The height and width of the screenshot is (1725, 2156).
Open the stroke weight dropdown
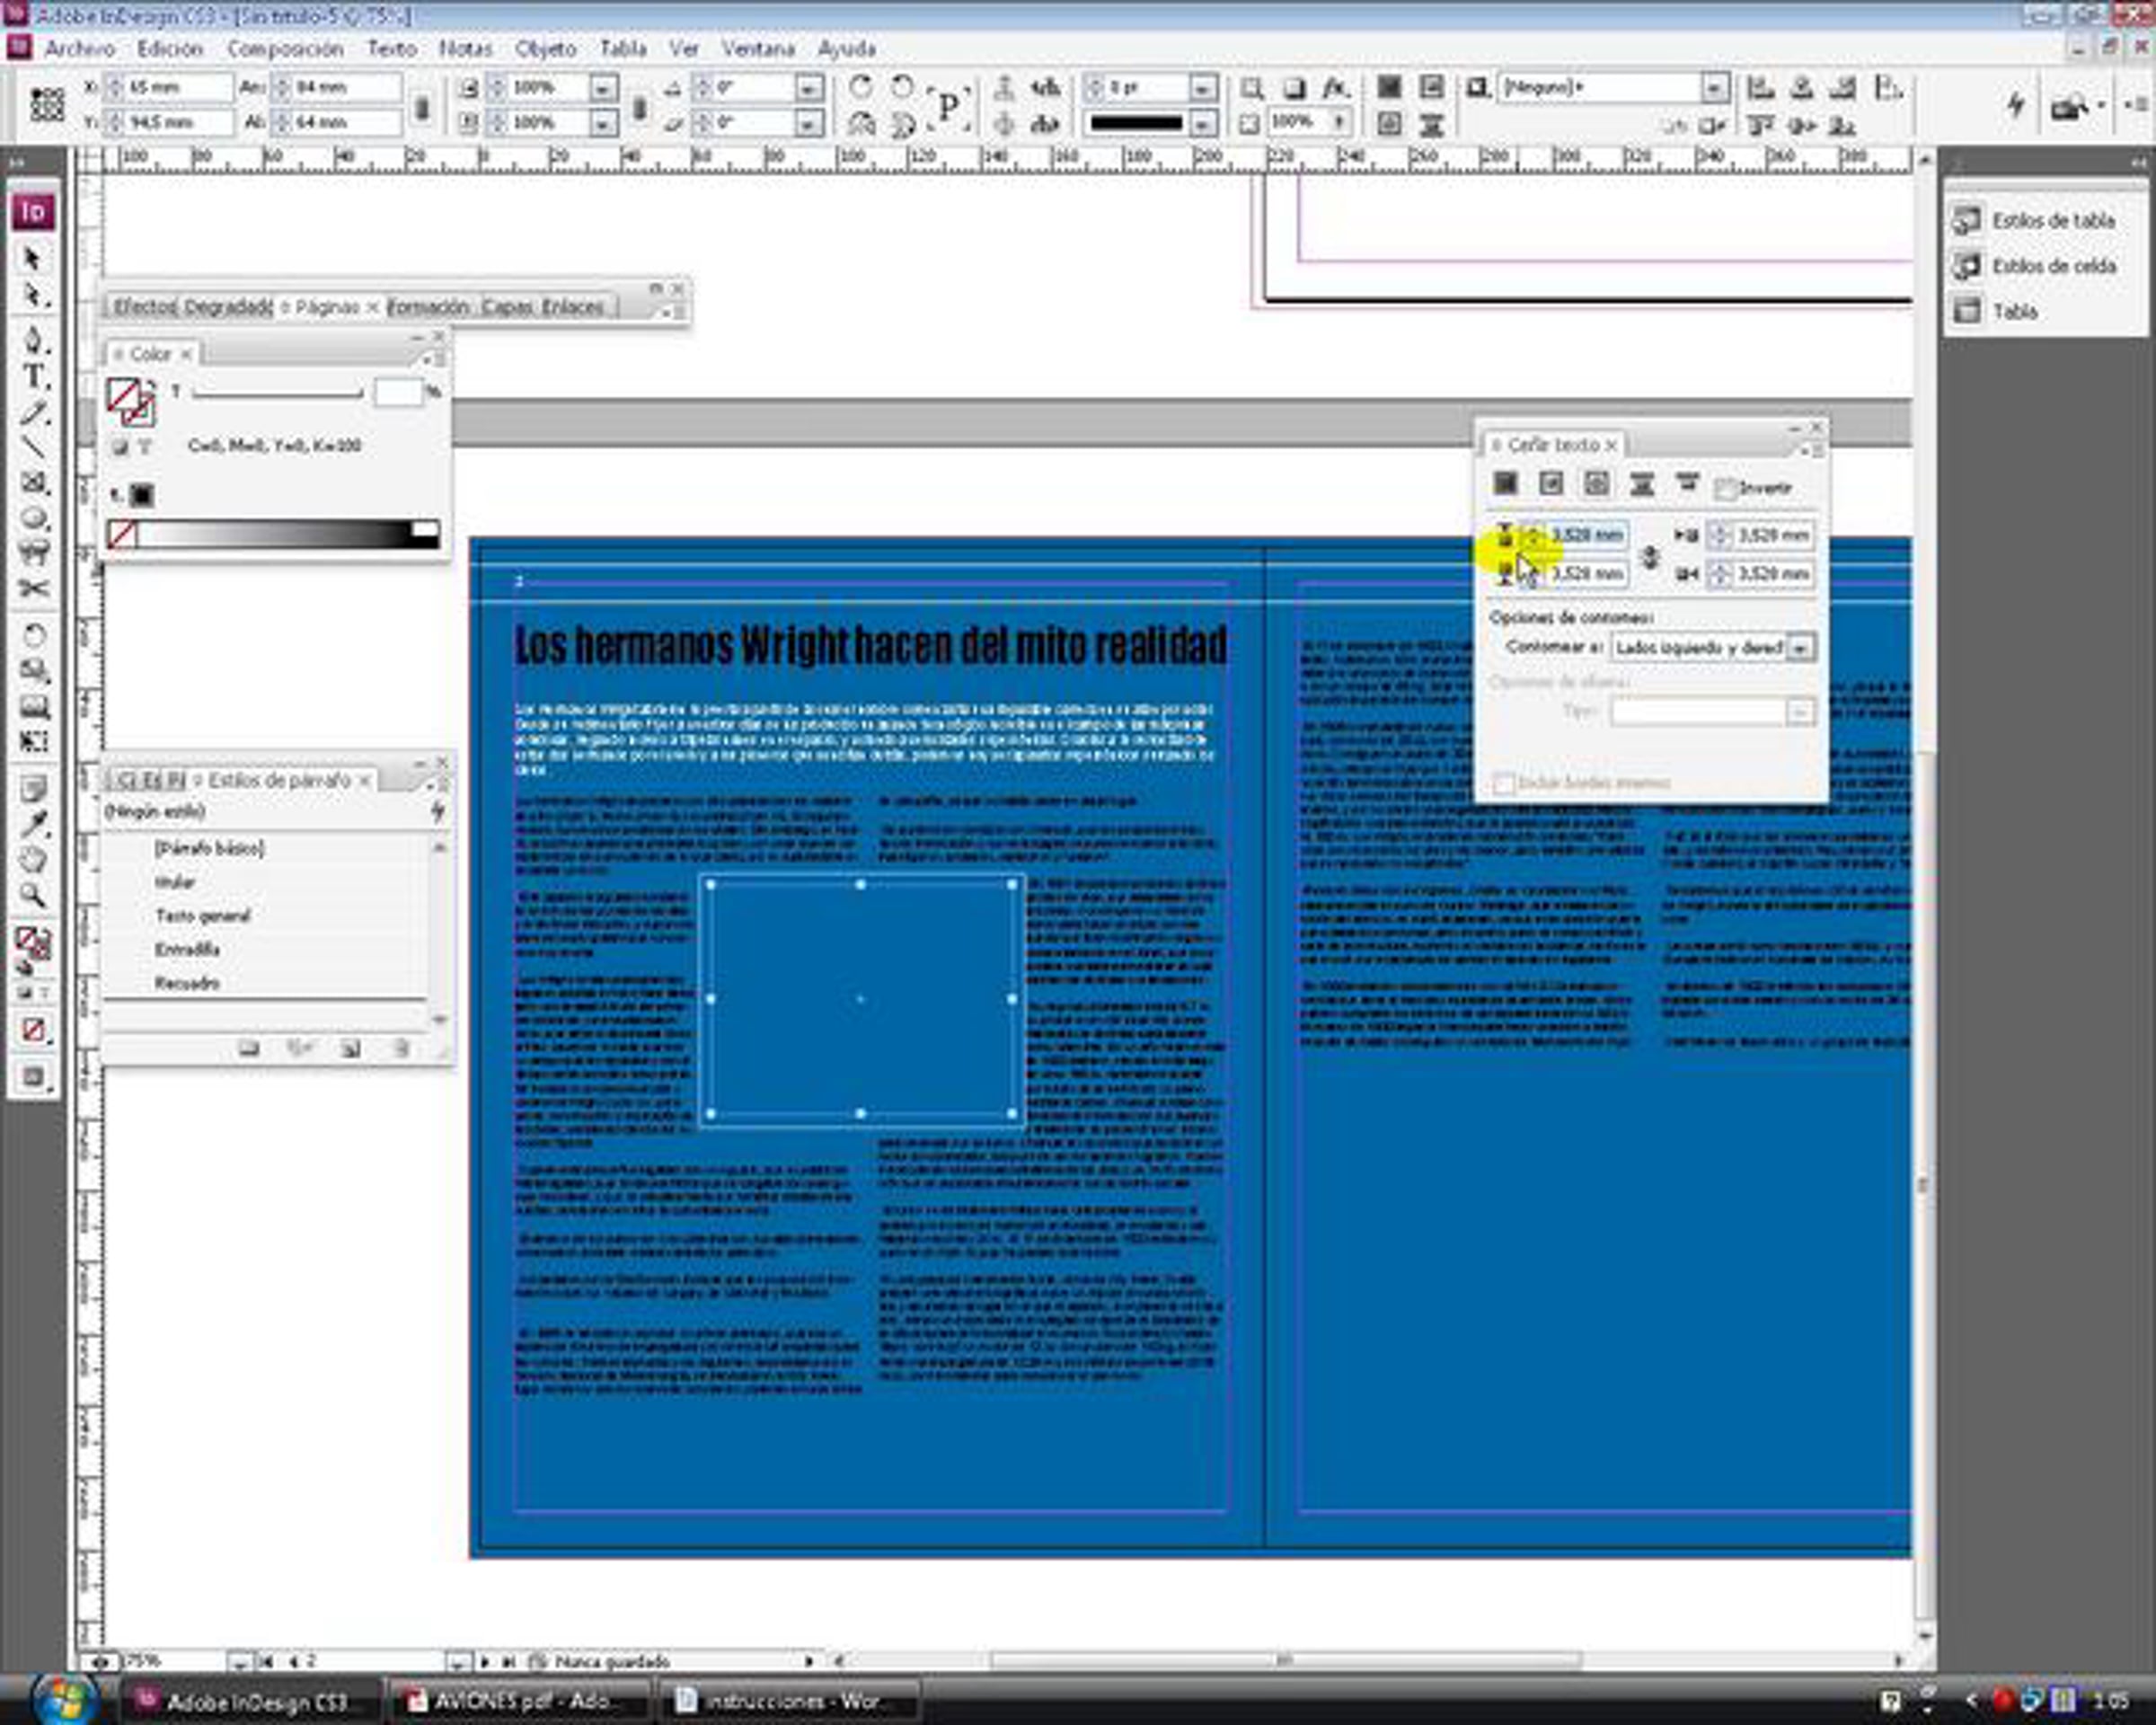[x=1204, y=88]
